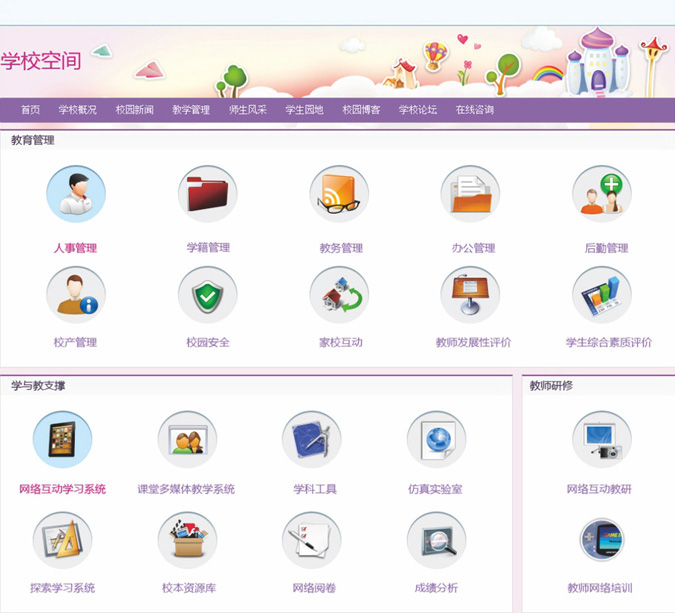This screenshot has height=613, width=675.
Task: Click the 学生综合素质评价 bar chart icon
Action: point(602,295)
